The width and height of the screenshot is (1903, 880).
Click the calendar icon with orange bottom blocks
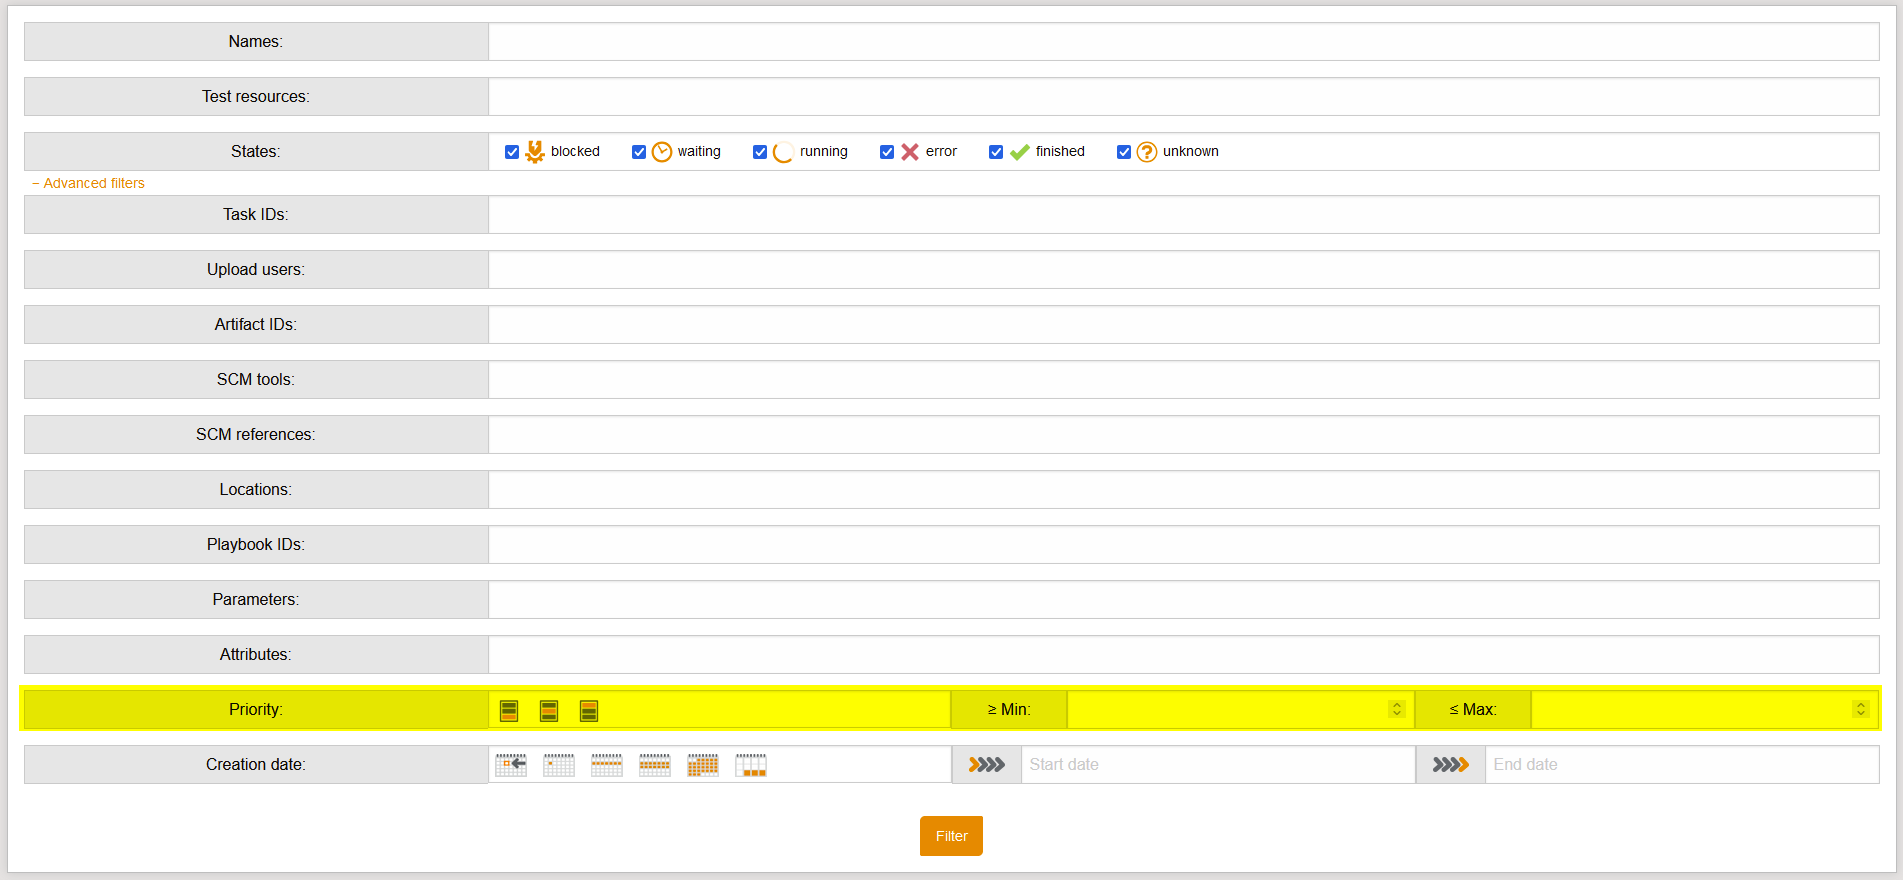pyautogui.click(x=751, y=765)
